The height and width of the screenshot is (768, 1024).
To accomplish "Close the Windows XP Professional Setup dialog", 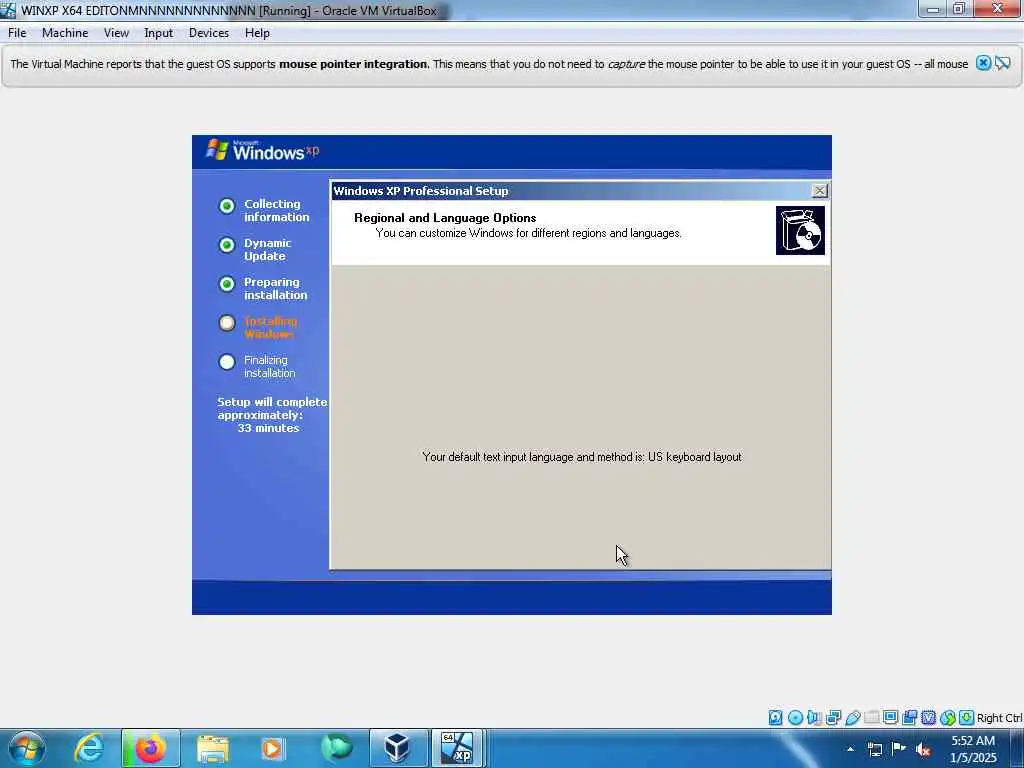I will tap(819, 190).
